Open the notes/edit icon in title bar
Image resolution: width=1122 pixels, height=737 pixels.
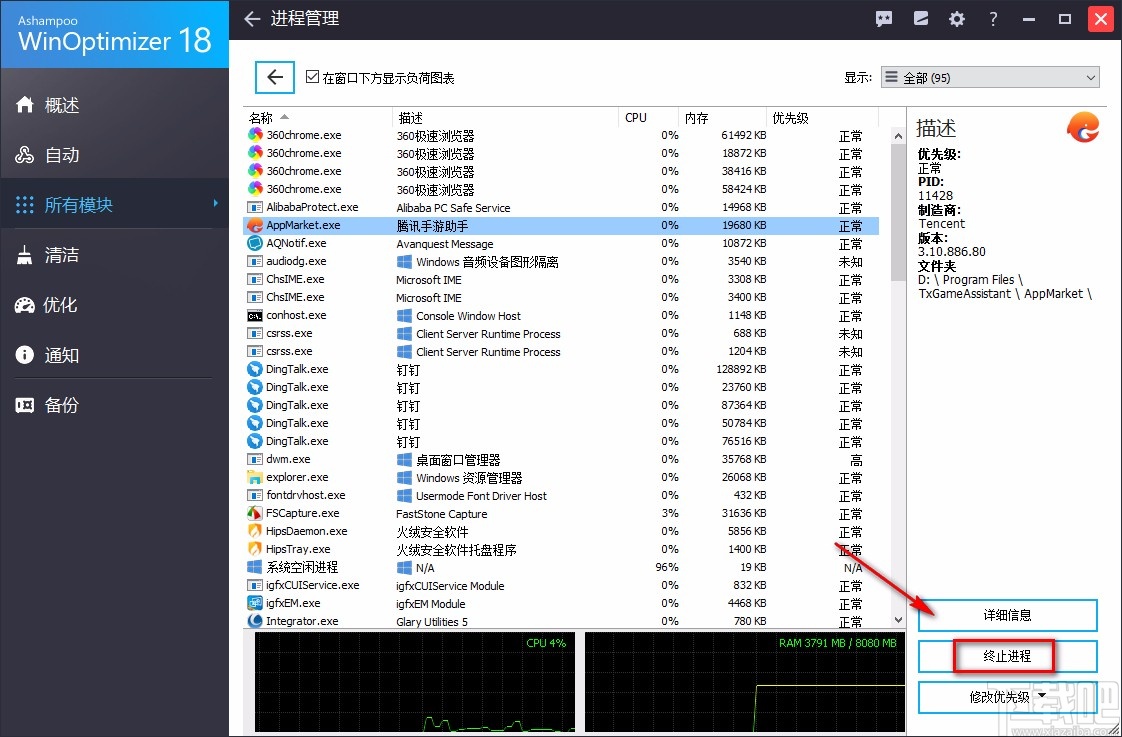pos(920,19)
